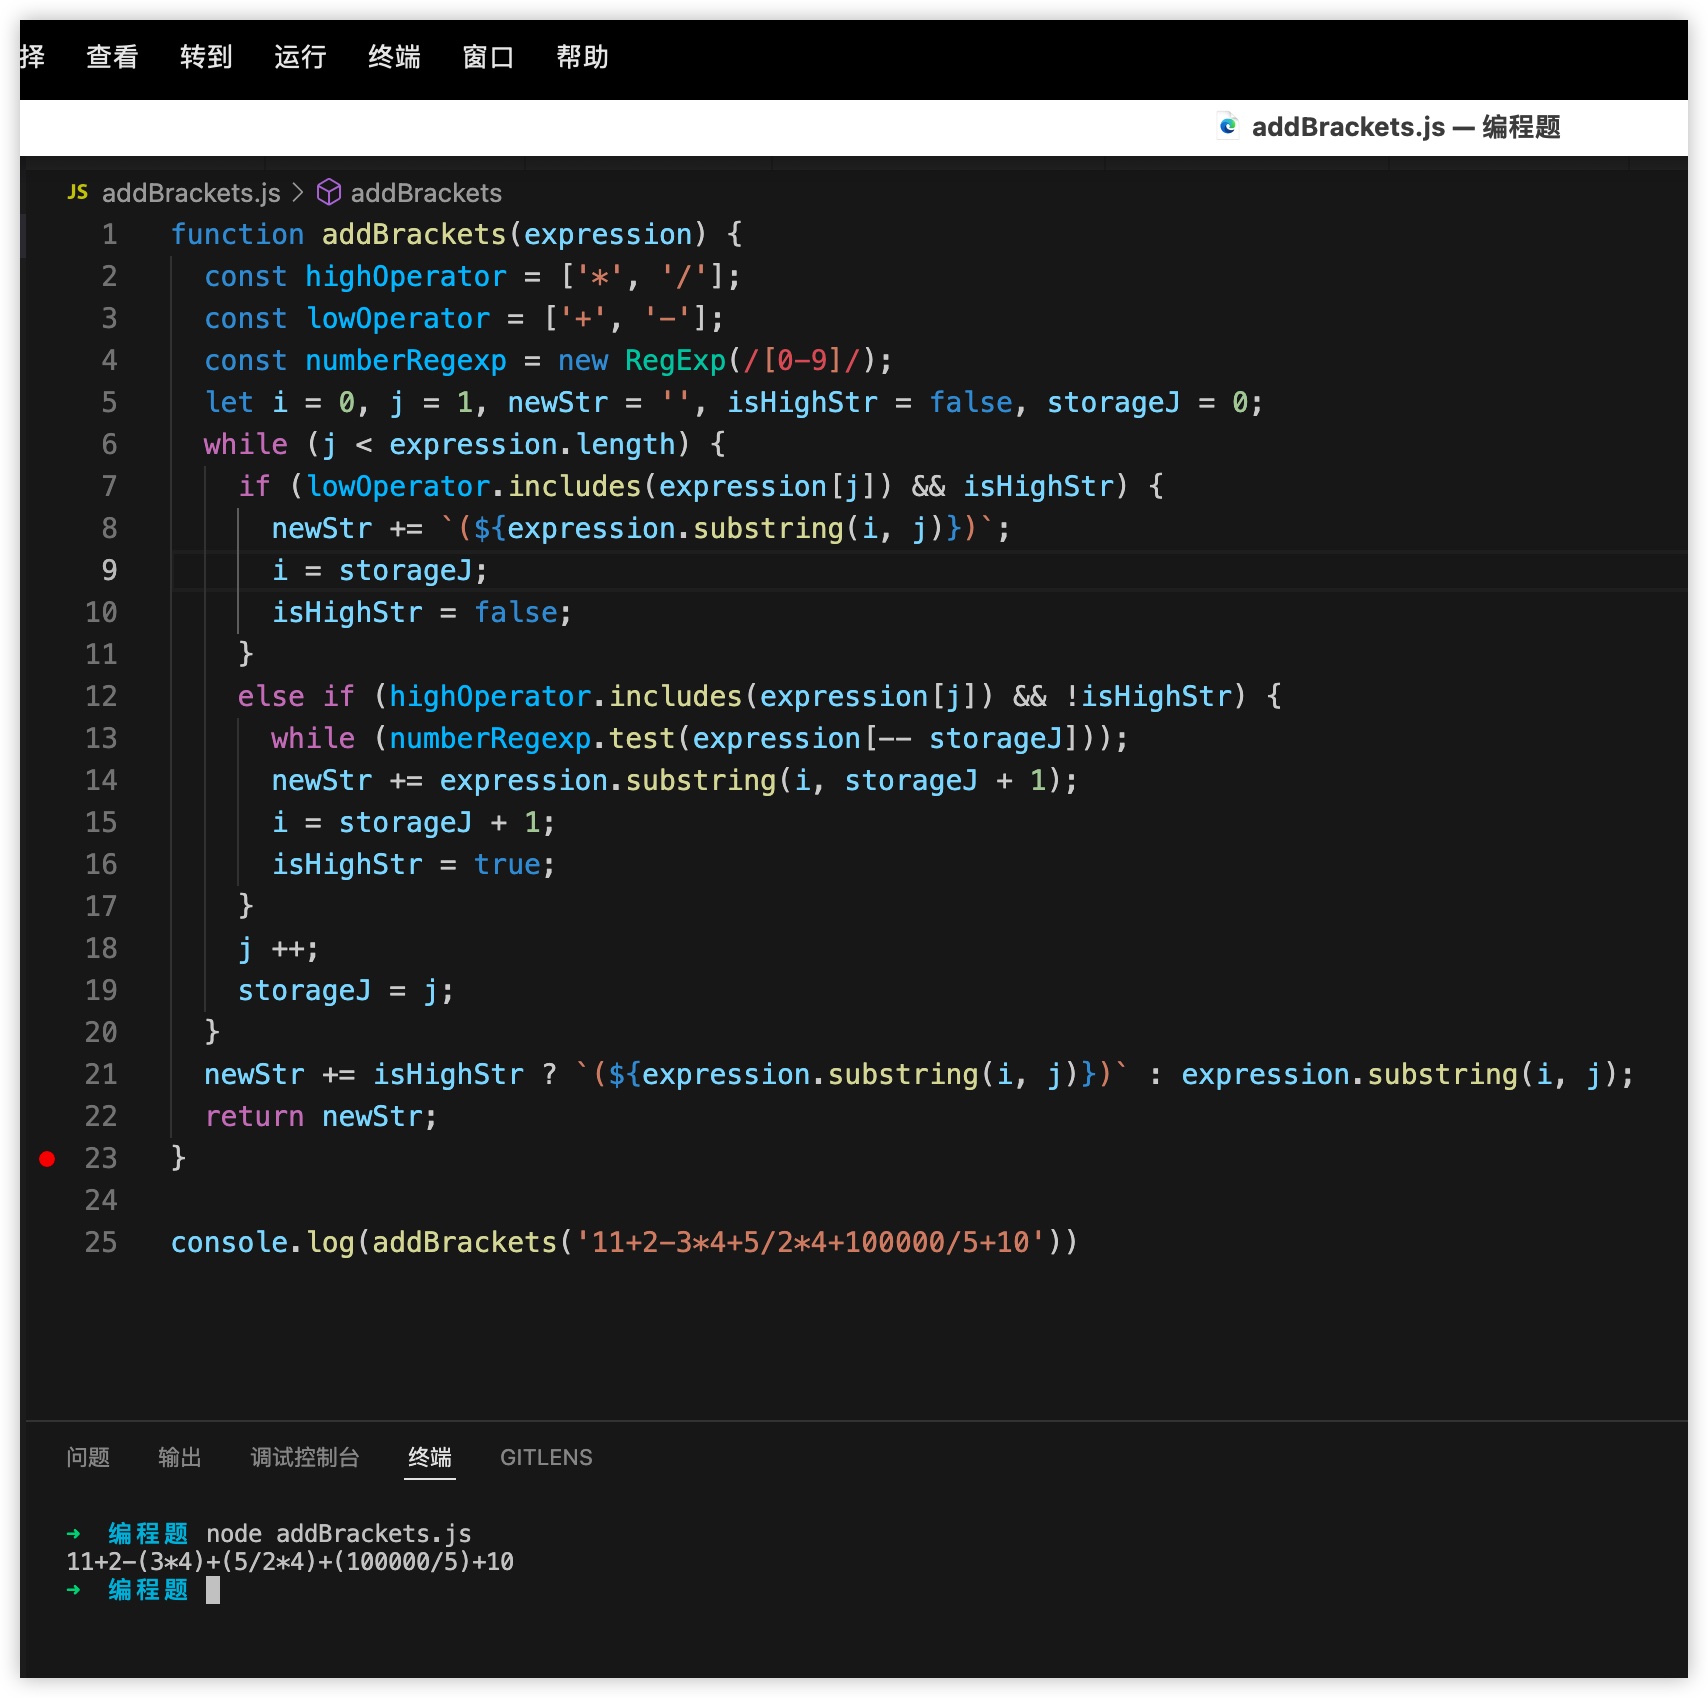Open the 帮助 menu
This screenshot has height=1698, width=1708.
point(582,57)
